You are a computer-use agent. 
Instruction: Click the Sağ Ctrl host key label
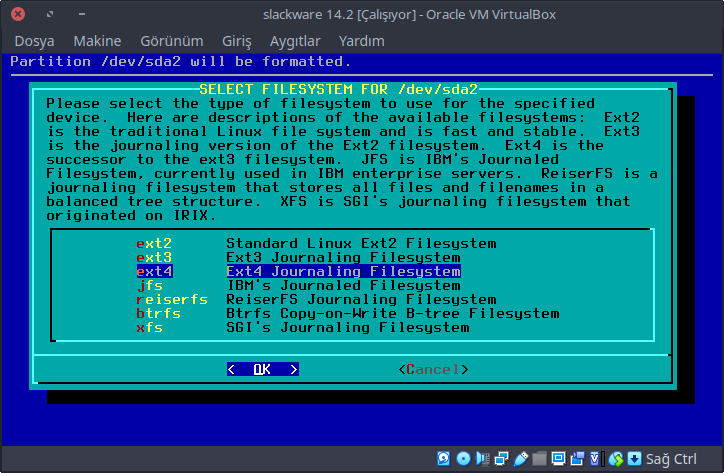click(671, 459)
